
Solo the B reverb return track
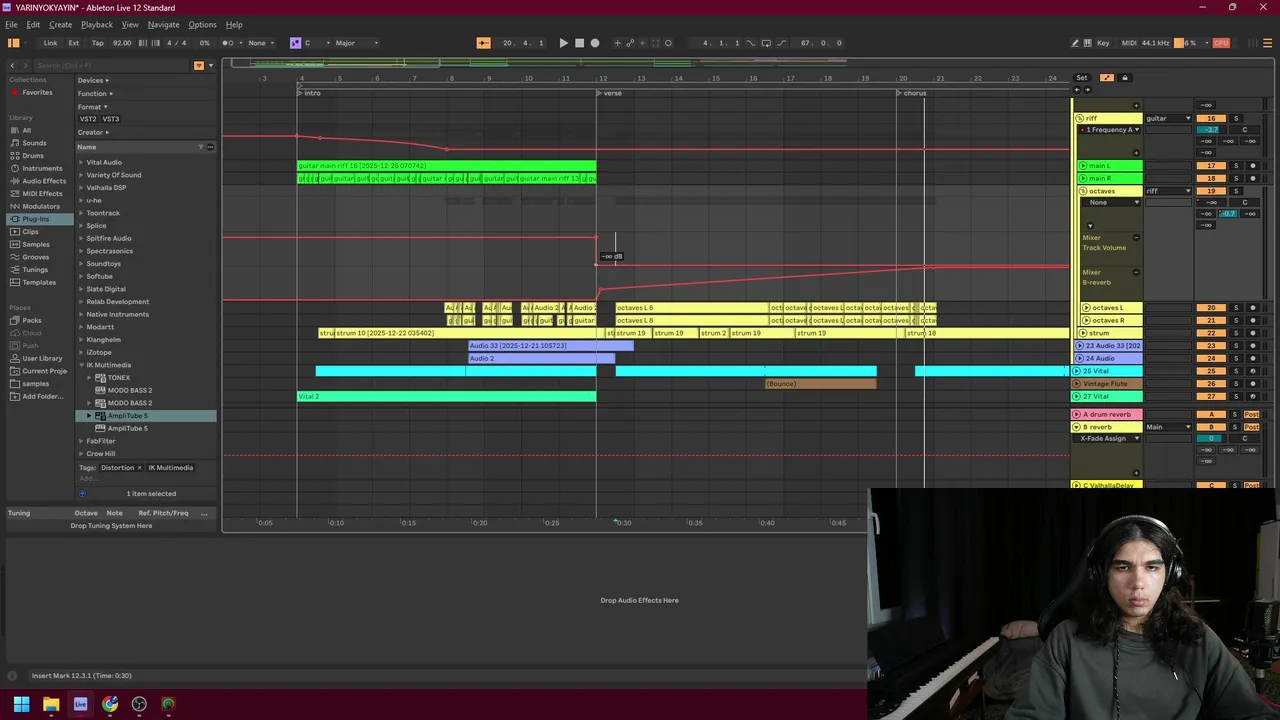click(x=1235, y=427)
